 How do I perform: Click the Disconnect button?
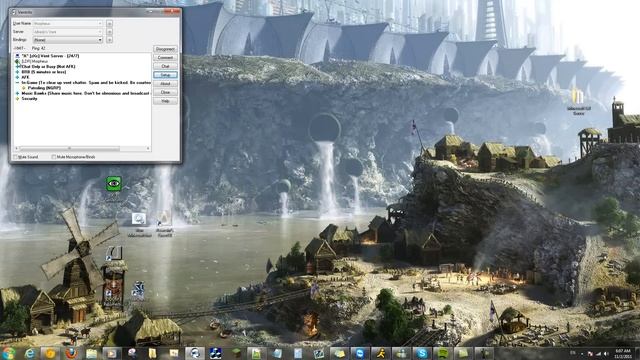165,49
